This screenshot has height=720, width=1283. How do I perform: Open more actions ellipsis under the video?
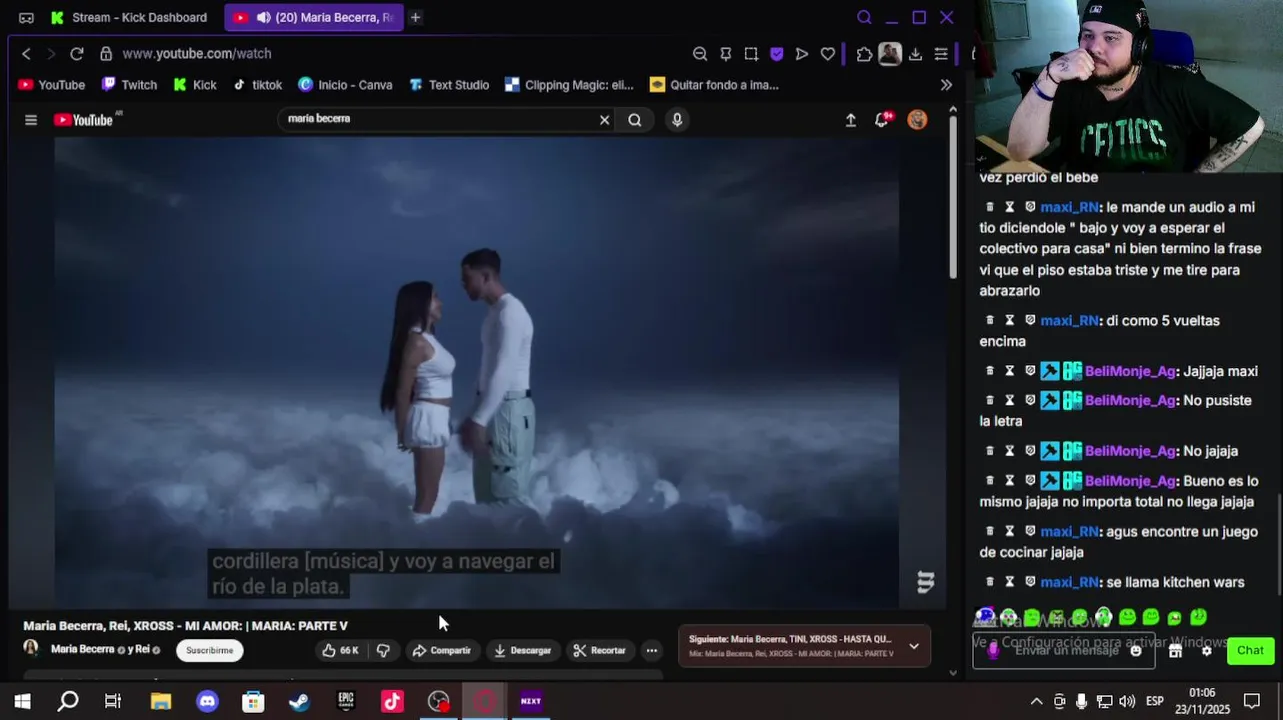[651, 650]
